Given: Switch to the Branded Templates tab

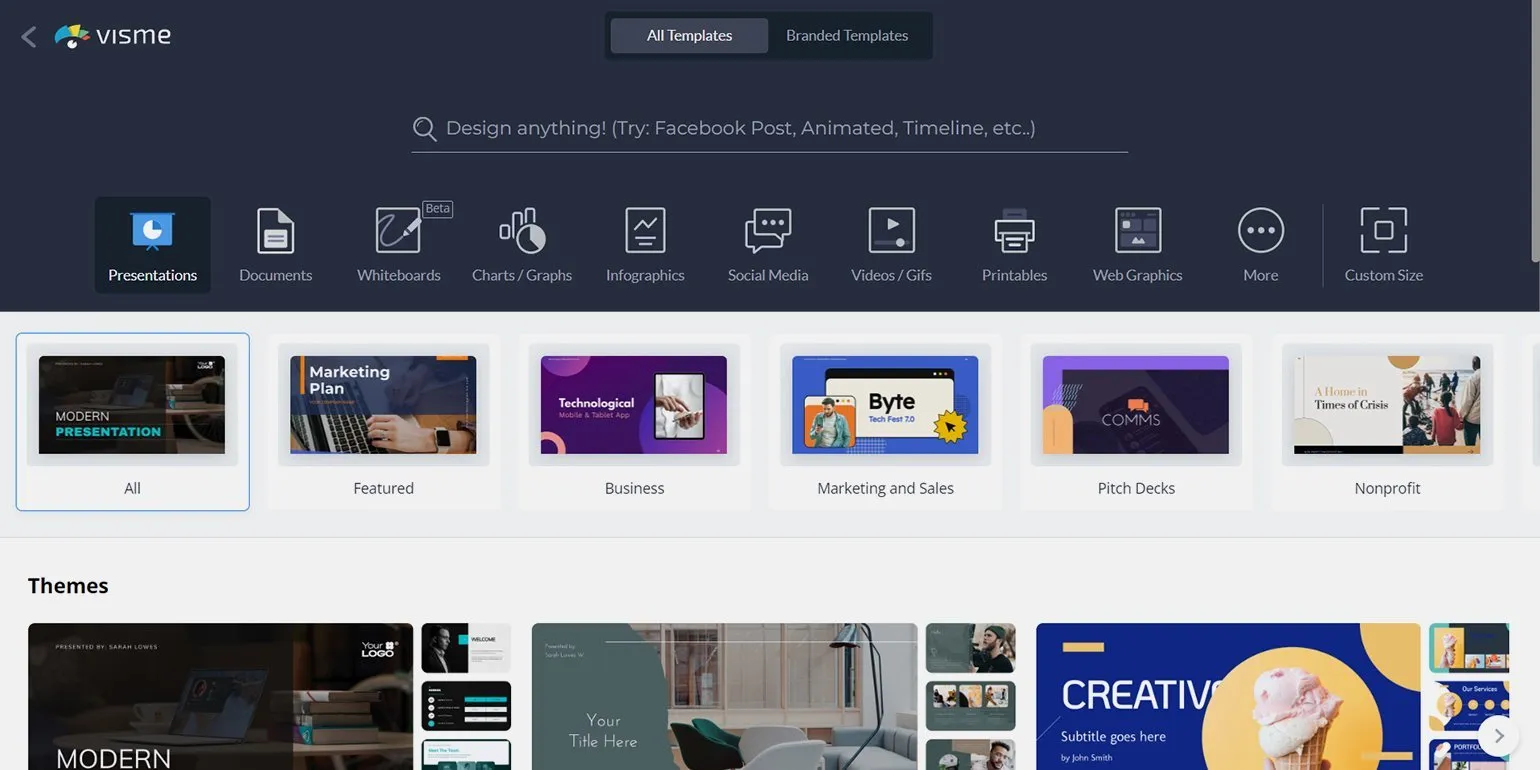Looking at the screenshot, I should point(846,36).
